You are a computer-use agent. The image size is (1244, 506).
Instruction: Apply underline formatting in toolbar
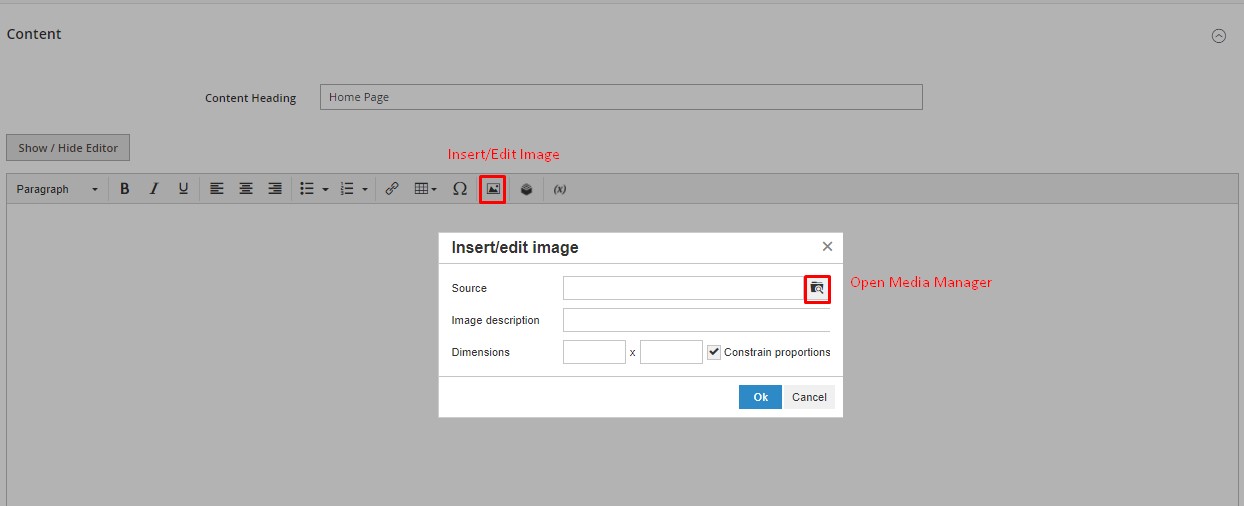183,189
